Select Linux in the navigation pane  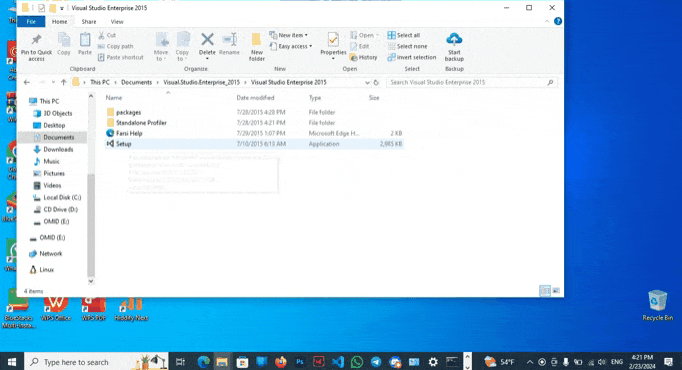tap(46, 270)
